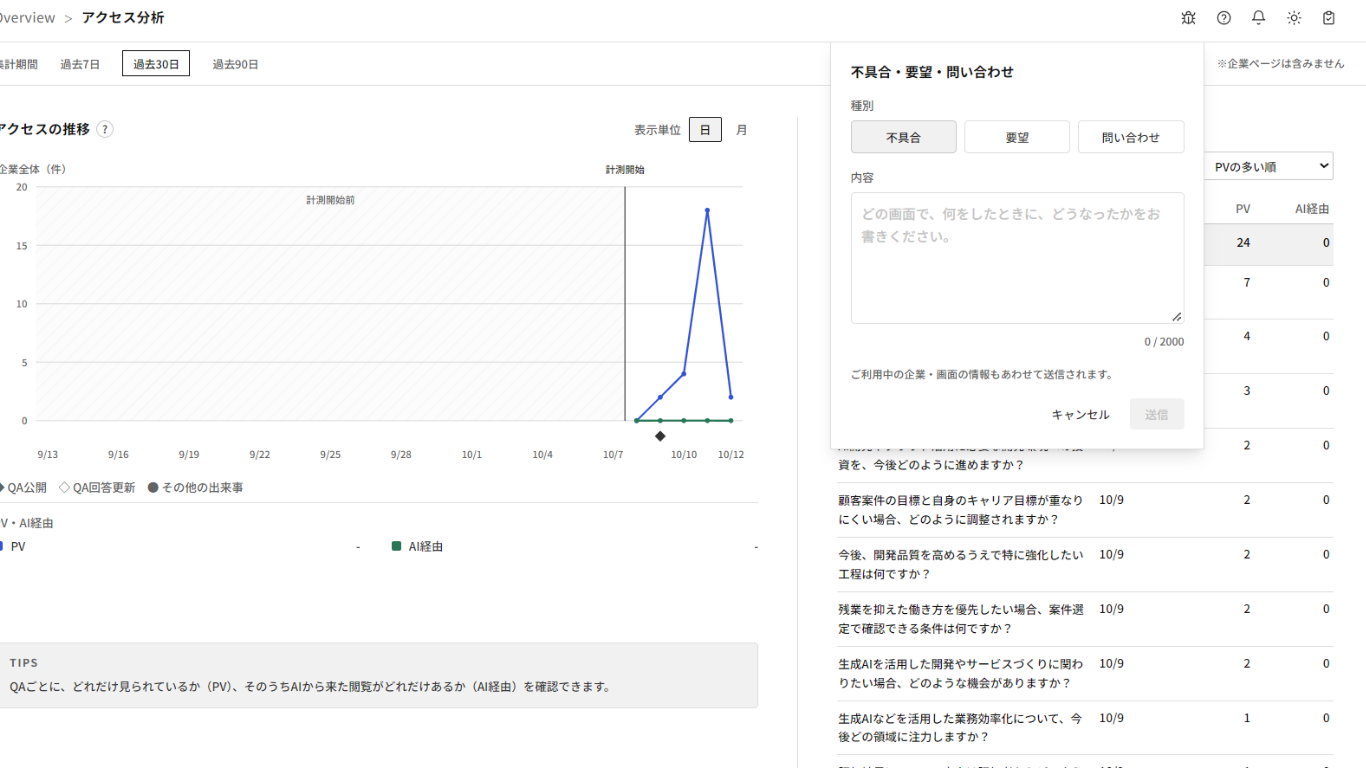Toggle the PV legend entry
Viewport: 1366px width, 768px height.
13,546
